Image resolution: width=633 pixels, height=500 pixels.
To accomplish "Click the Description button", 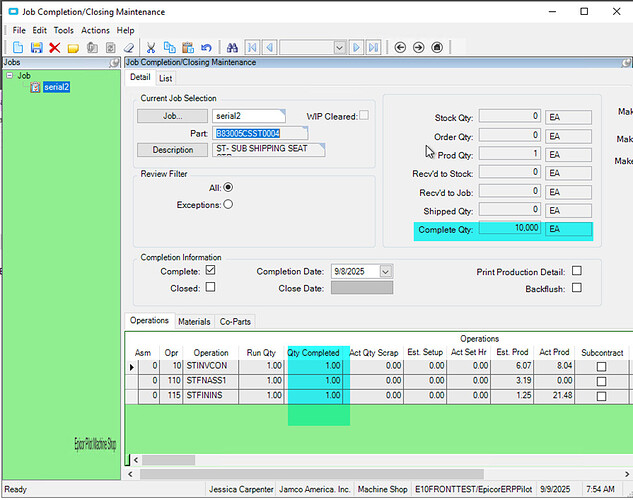I will (x=172, y=150).
